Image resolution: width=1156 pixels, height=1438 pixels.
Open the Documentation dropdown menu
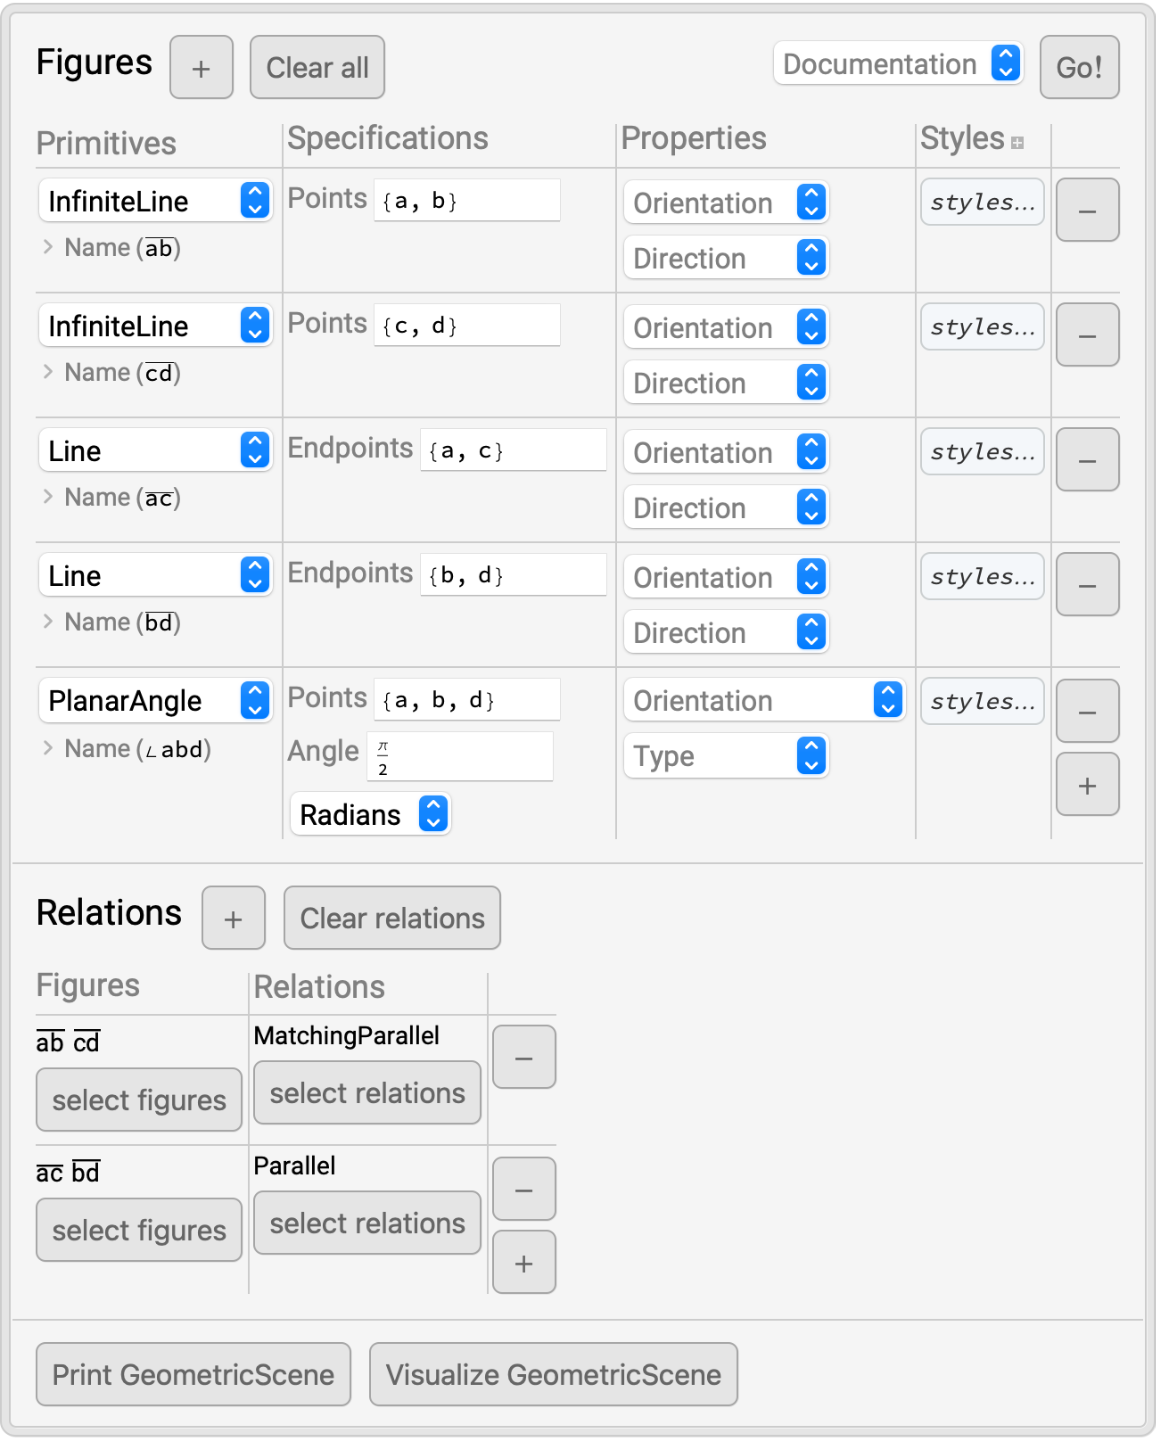[x=897, y=64]
